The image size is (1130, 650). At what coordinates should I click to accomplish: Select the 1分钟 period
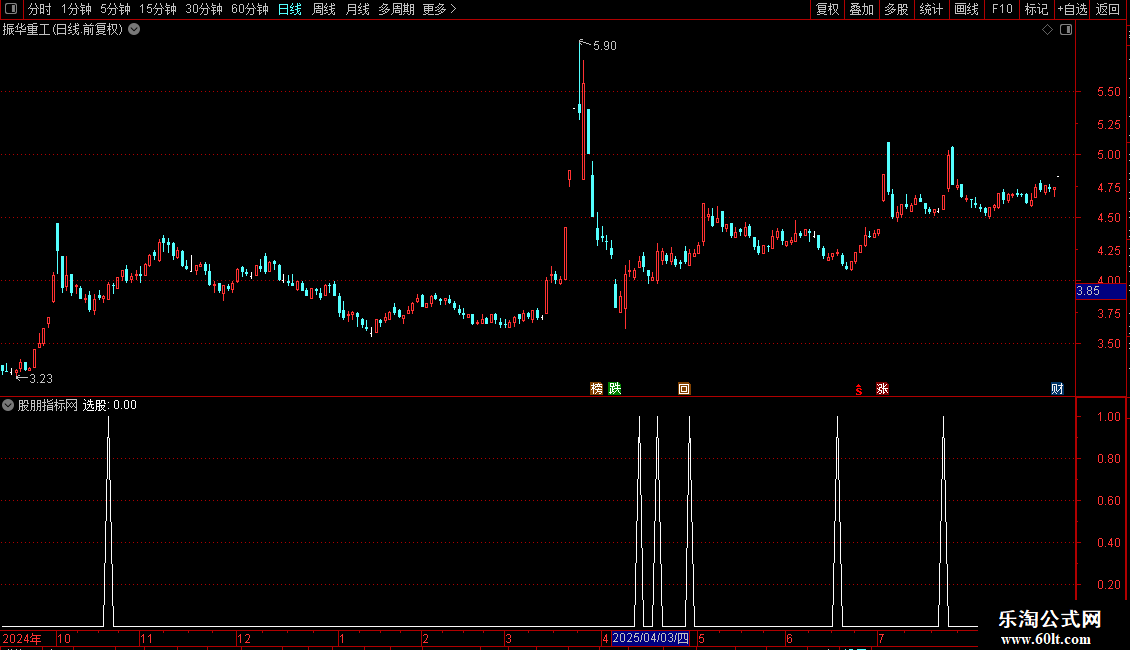pos(76,9)
